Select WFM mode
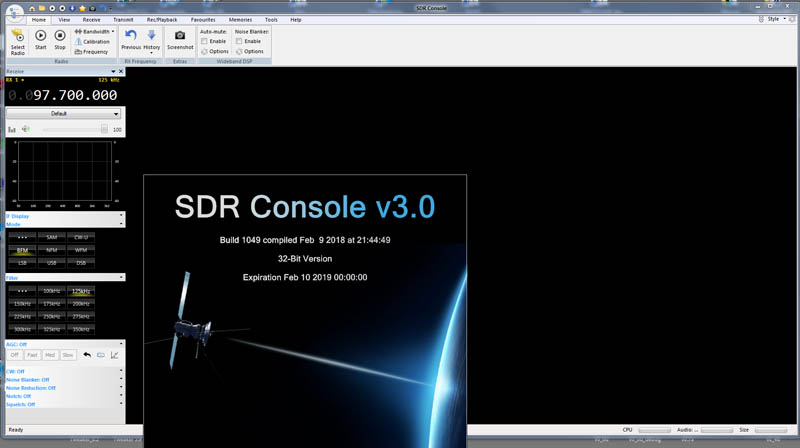Viewport: 800px width, 448px height. [x=81, y=250]
